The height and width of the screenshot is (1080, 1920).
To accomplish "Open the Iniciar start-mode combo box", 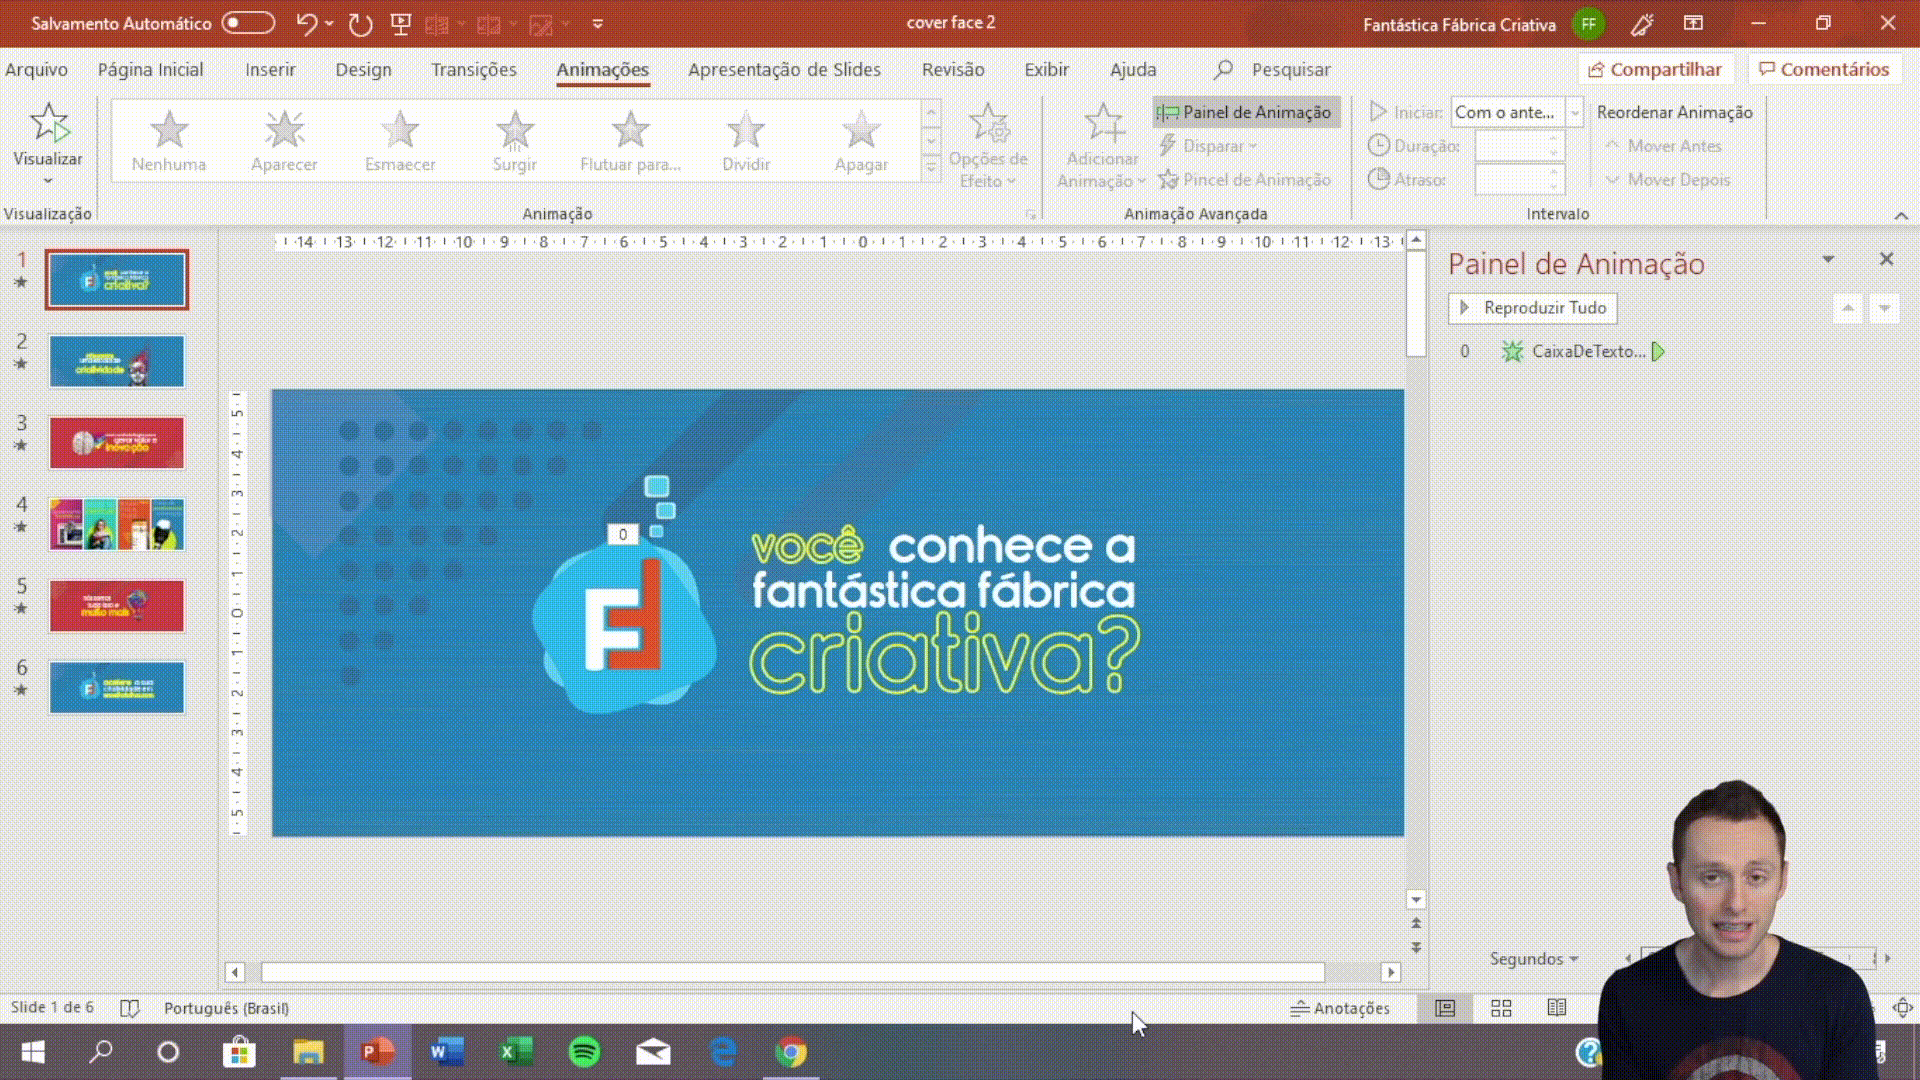I will [1516, 112].
